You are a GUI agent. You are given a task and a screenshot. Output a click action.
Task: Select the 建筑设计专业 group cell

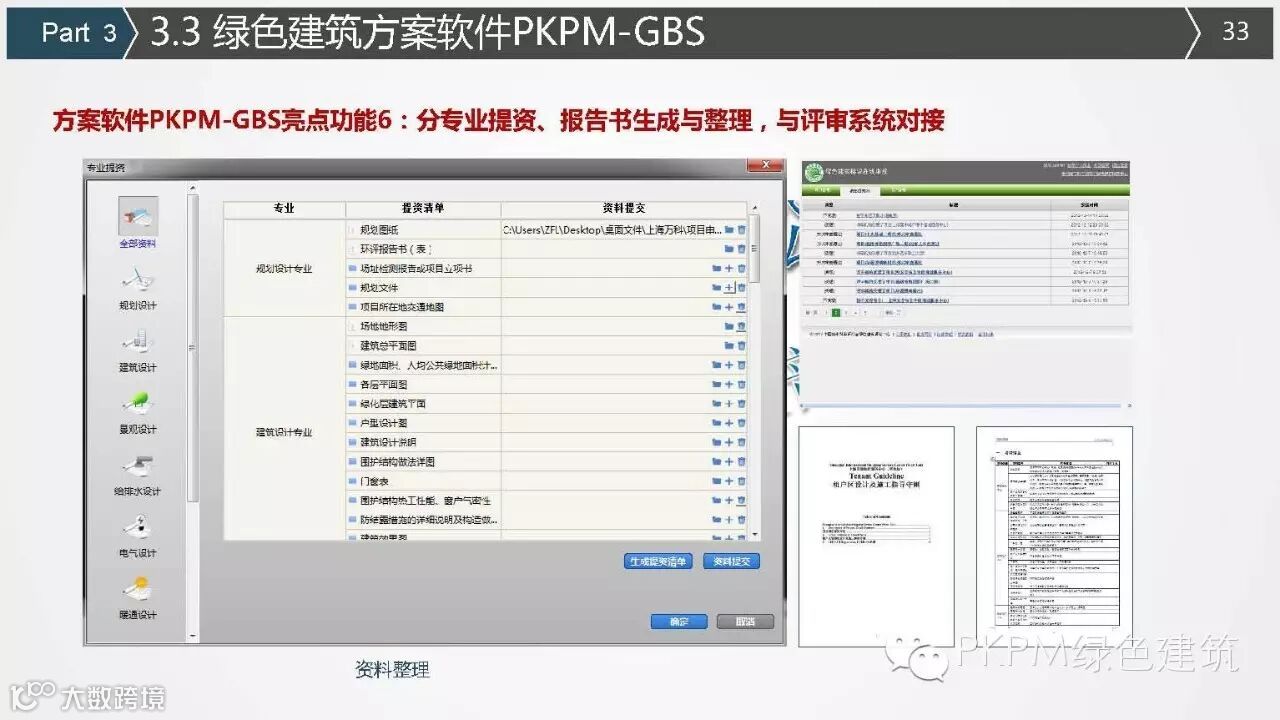284,432
